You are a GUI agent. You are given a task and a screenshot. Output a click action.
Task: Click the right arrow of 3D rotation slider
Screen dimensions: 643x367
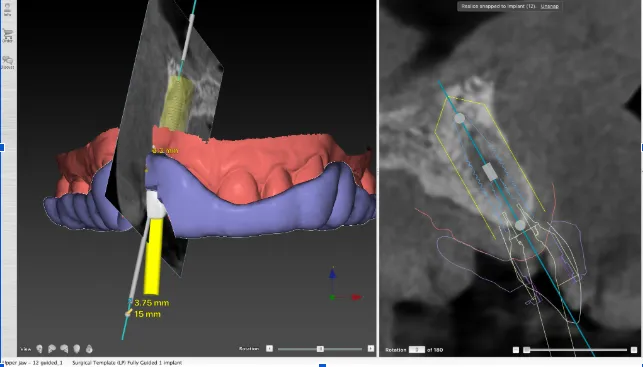click(x=371, y=349)
